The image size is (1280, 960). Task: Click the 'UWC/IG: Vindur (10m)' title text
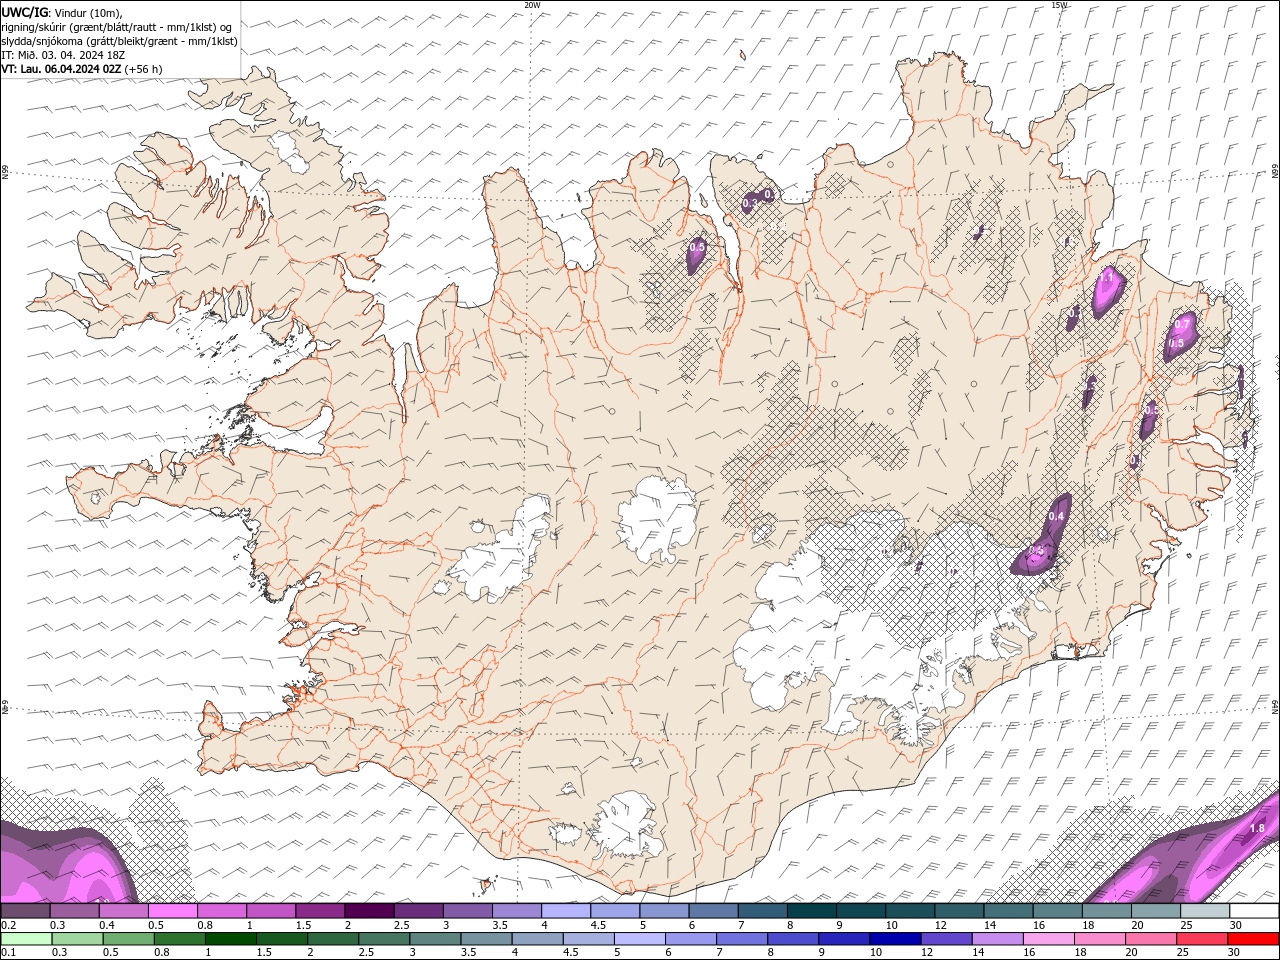point(63,12)
